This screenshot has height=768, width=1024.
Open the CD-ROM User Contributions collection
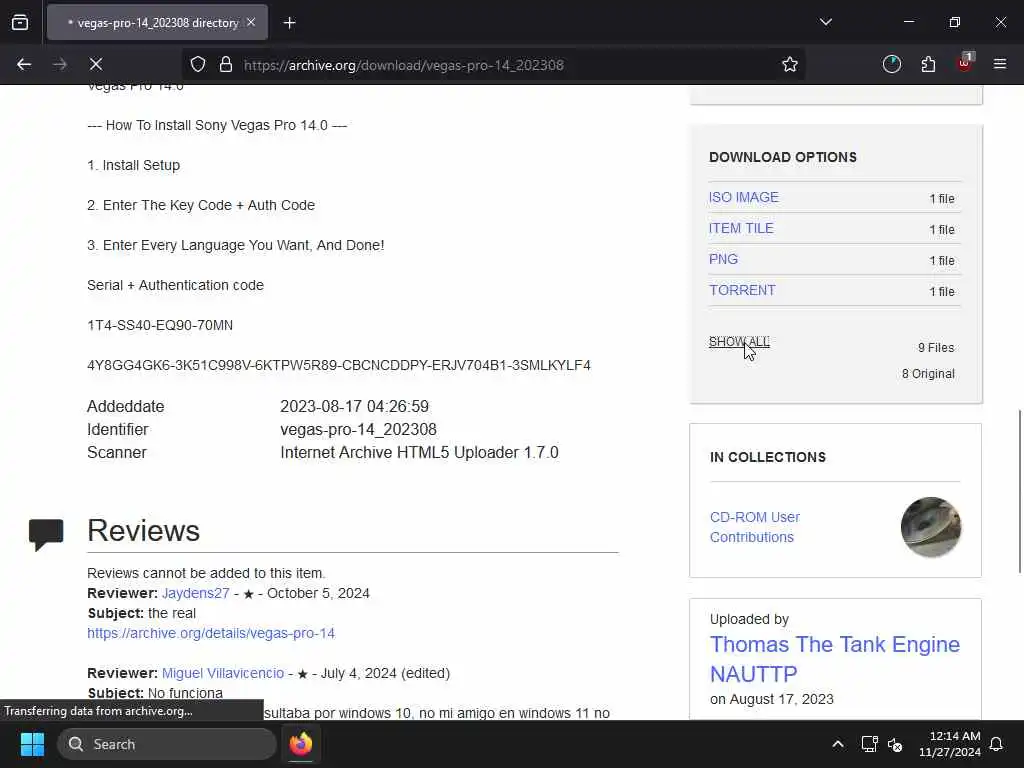click(x=755, y=527)
